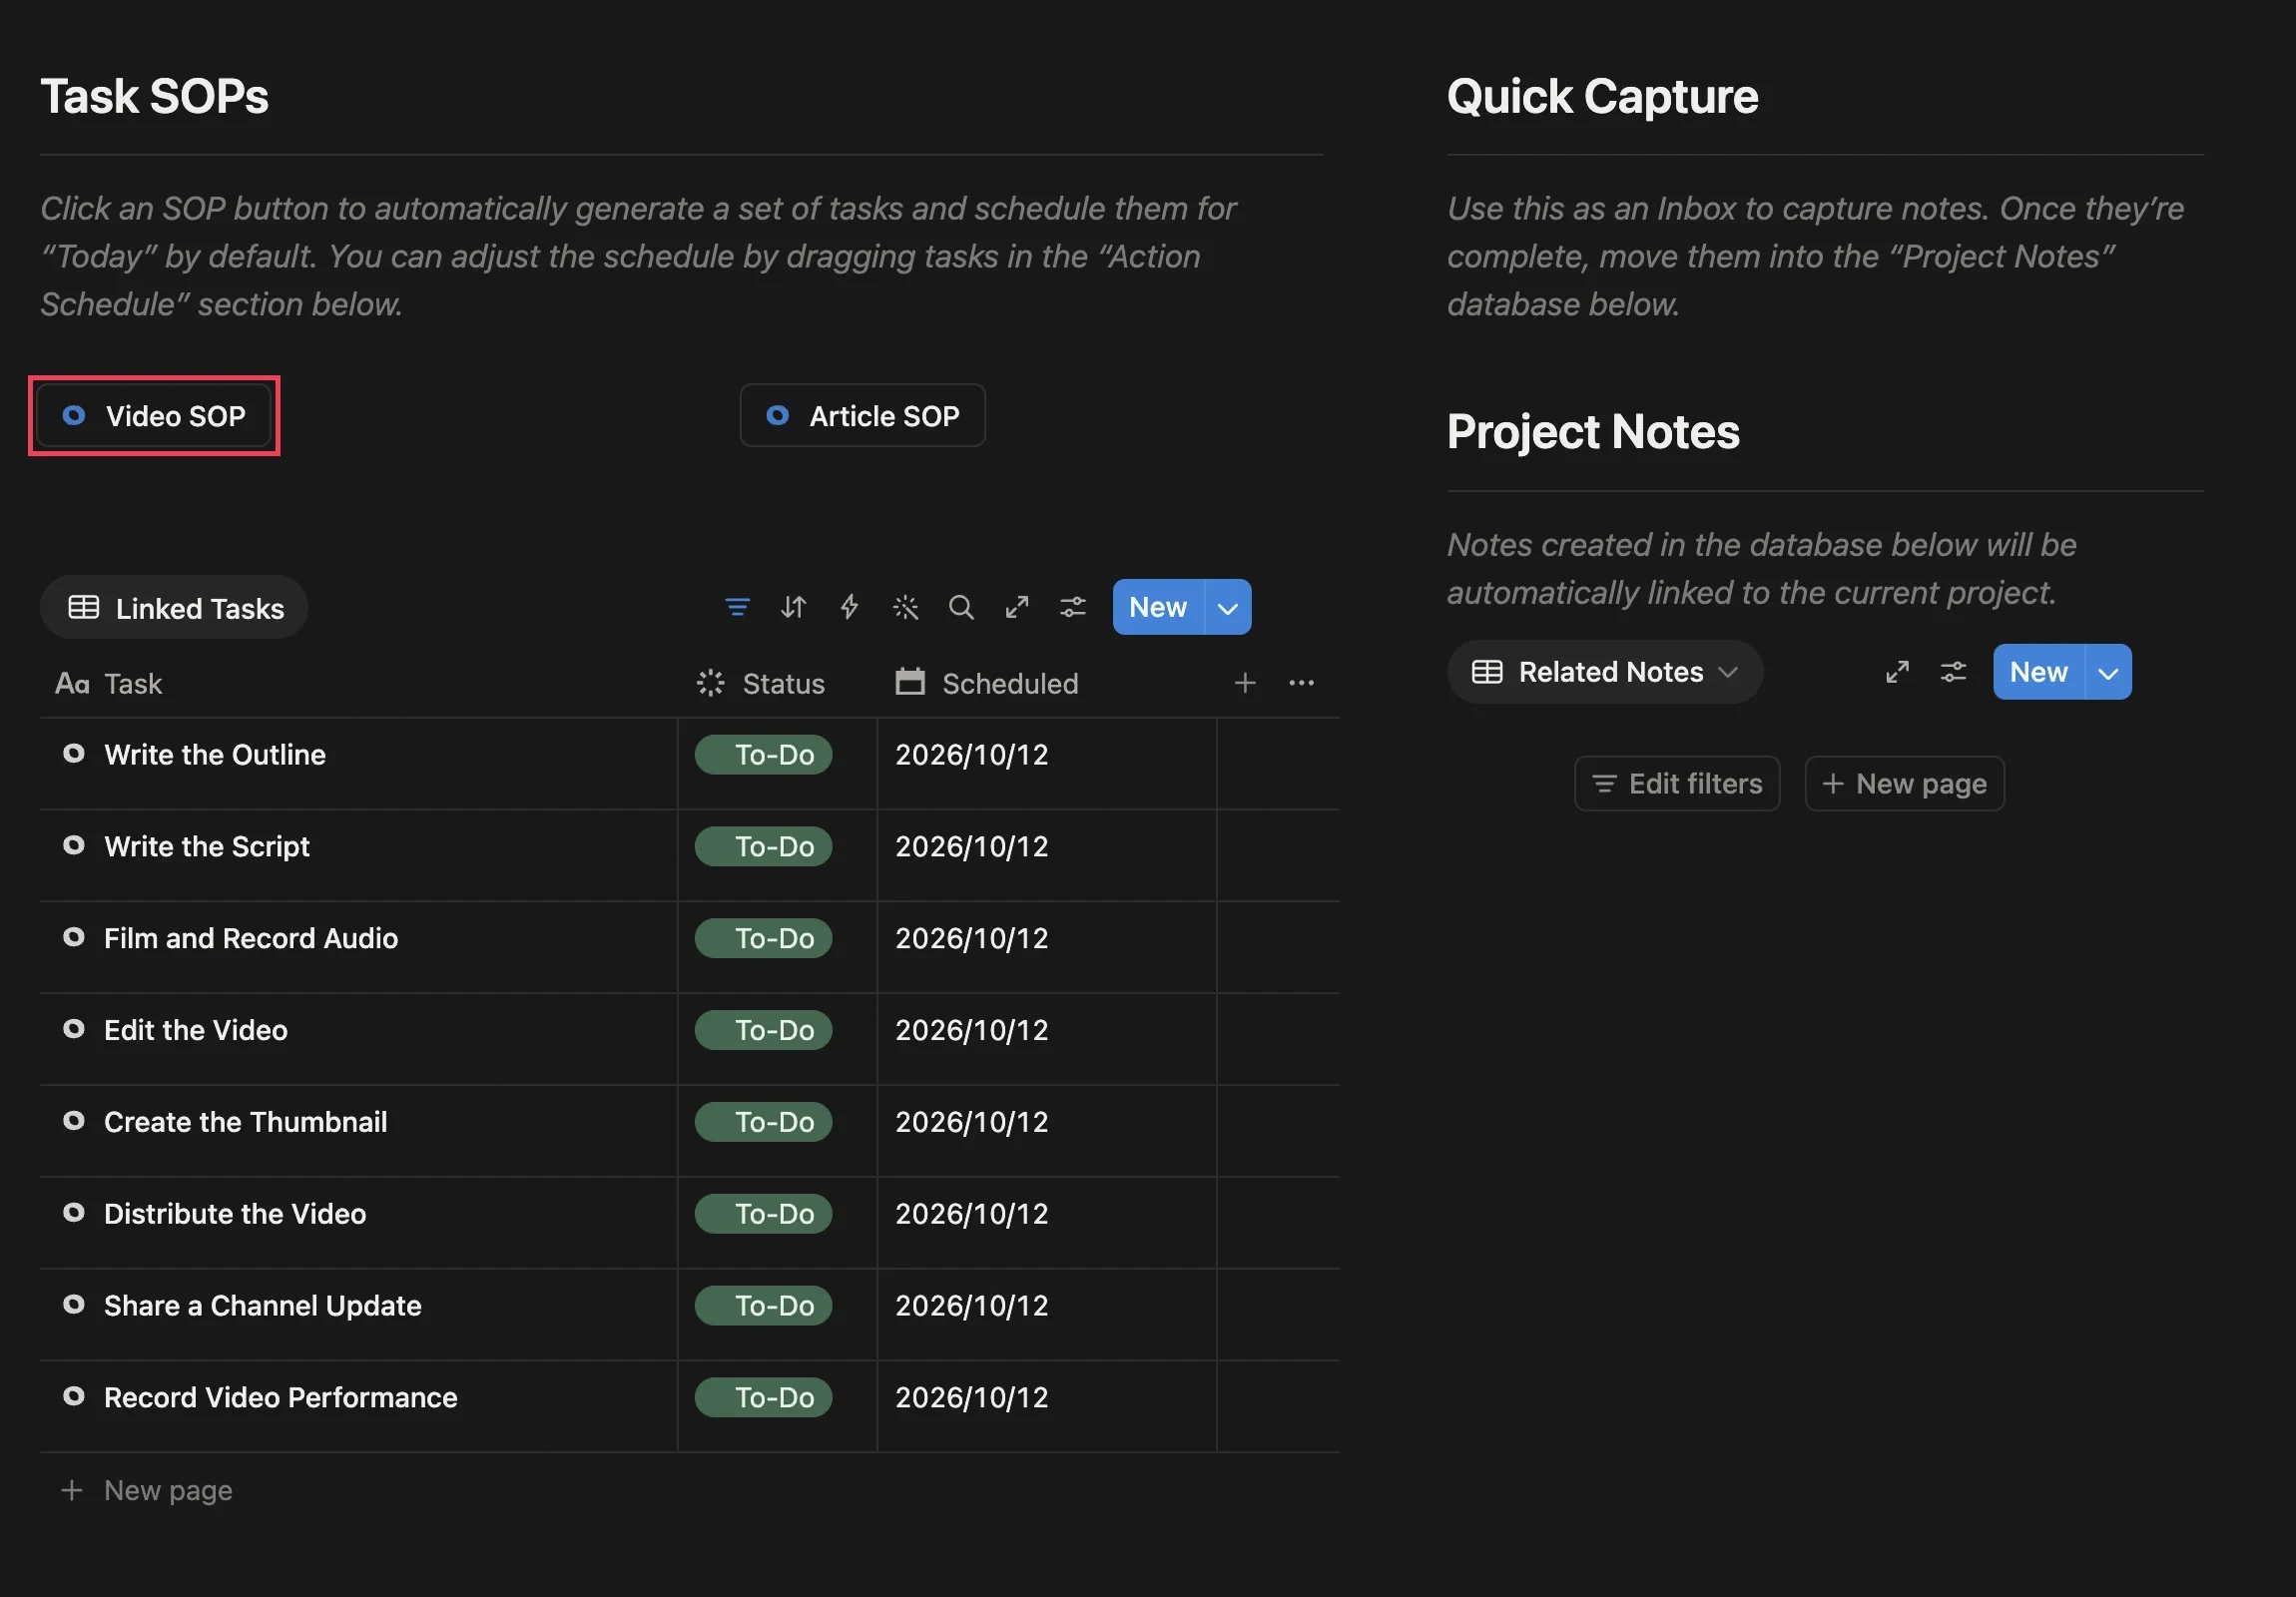Expand New dropdown arrow in Project Notes
Viewport: 2296px width, 1597px height.
coord(2108,672)
